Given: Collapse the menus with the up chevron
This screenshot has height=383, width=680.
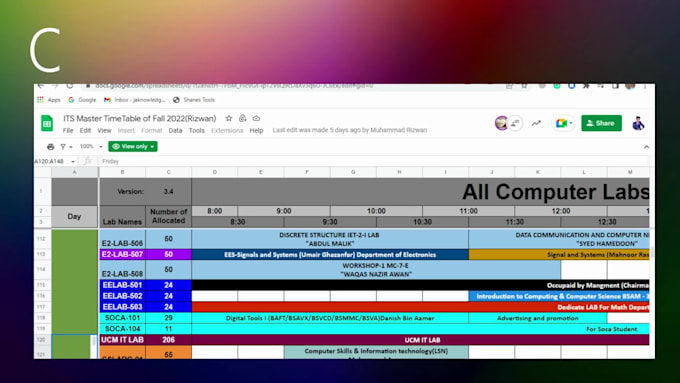Looking at the screenshot, I should point(646,147).
